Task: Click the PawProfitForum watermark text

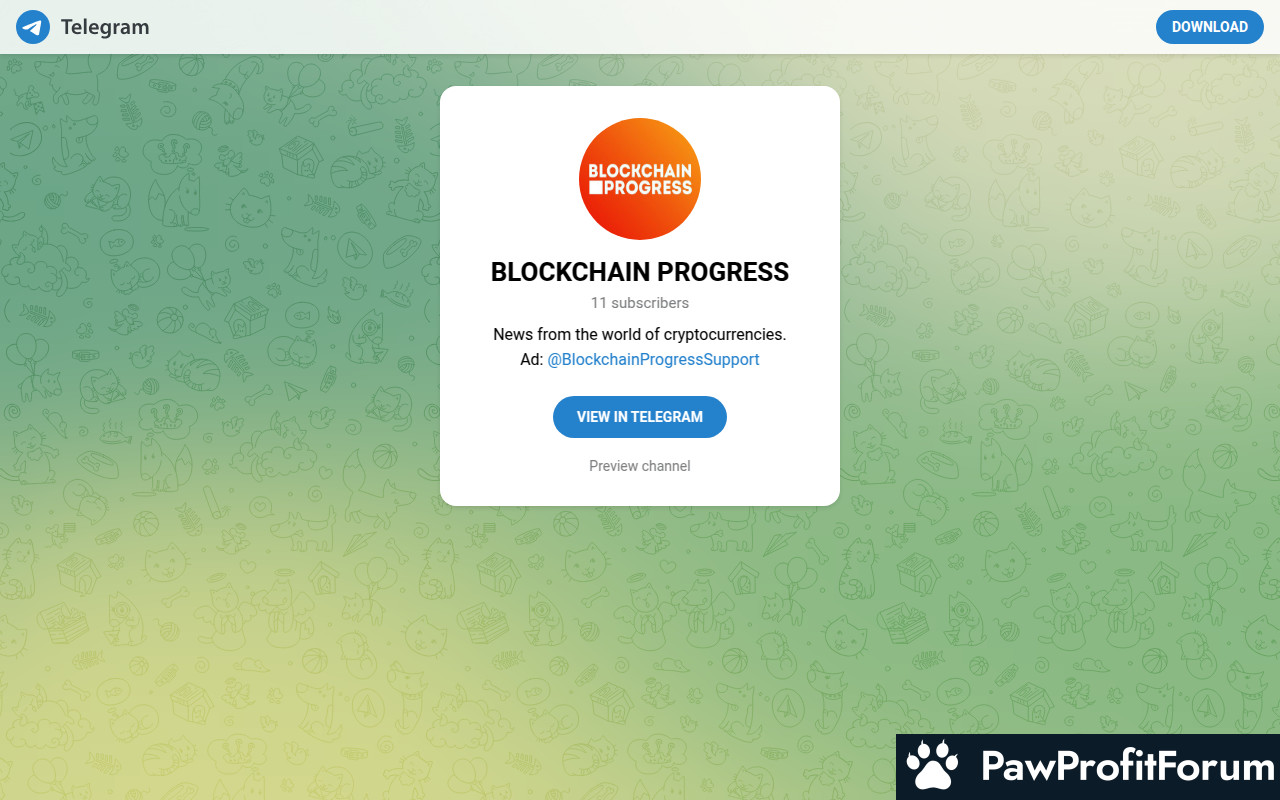Action: coord(1128,767)
